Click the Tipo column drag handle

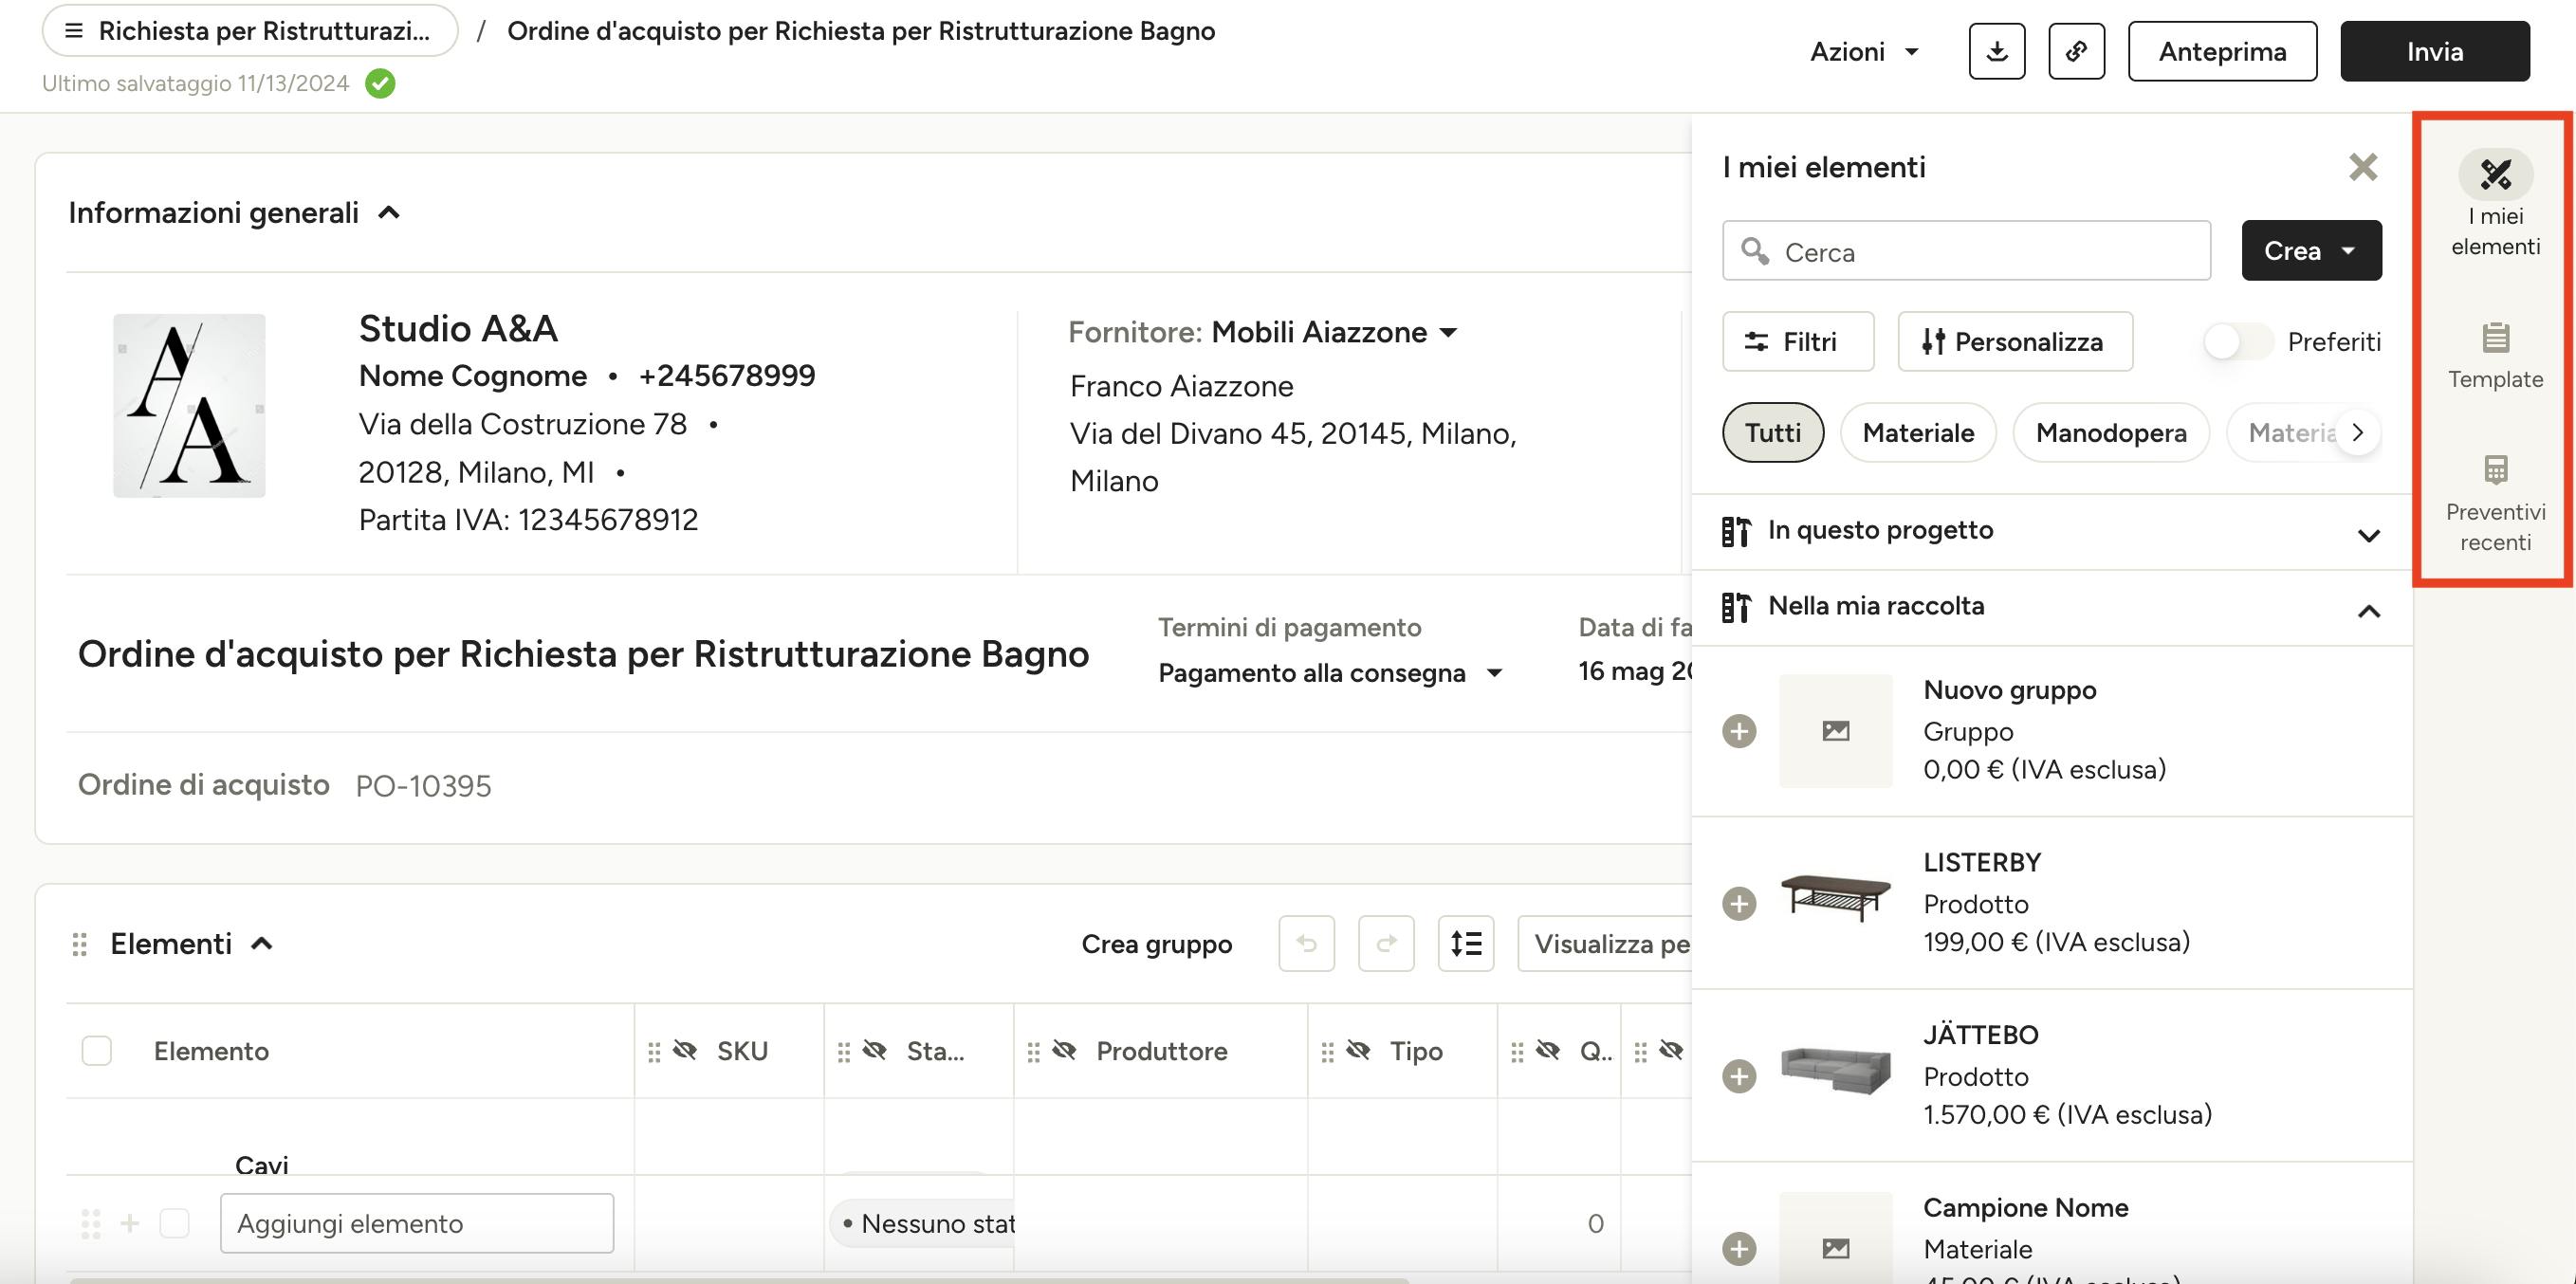coord(1328,1052)
